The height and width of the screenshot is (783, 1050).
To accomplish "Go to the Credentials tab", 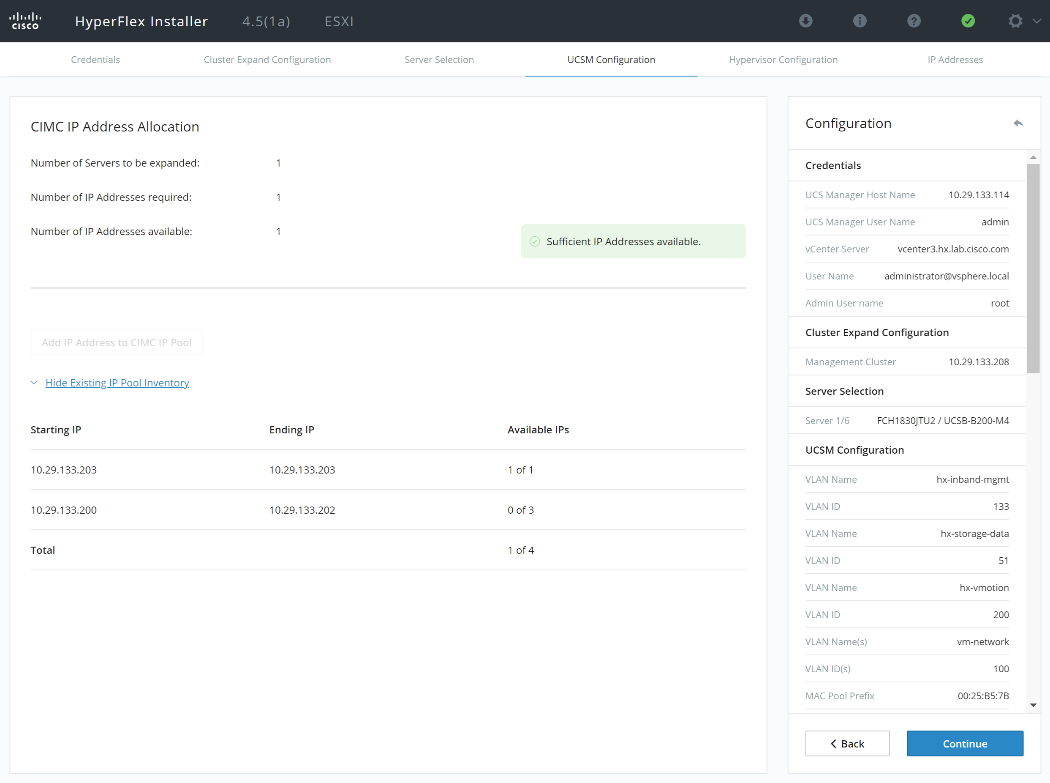I will (96, 60).
